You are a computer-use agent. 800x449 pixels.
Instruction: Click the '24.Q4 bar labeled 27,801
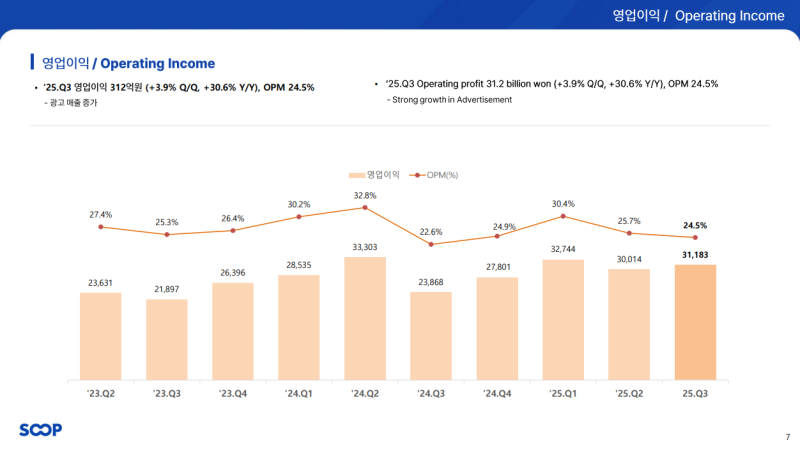click(497, 328)
